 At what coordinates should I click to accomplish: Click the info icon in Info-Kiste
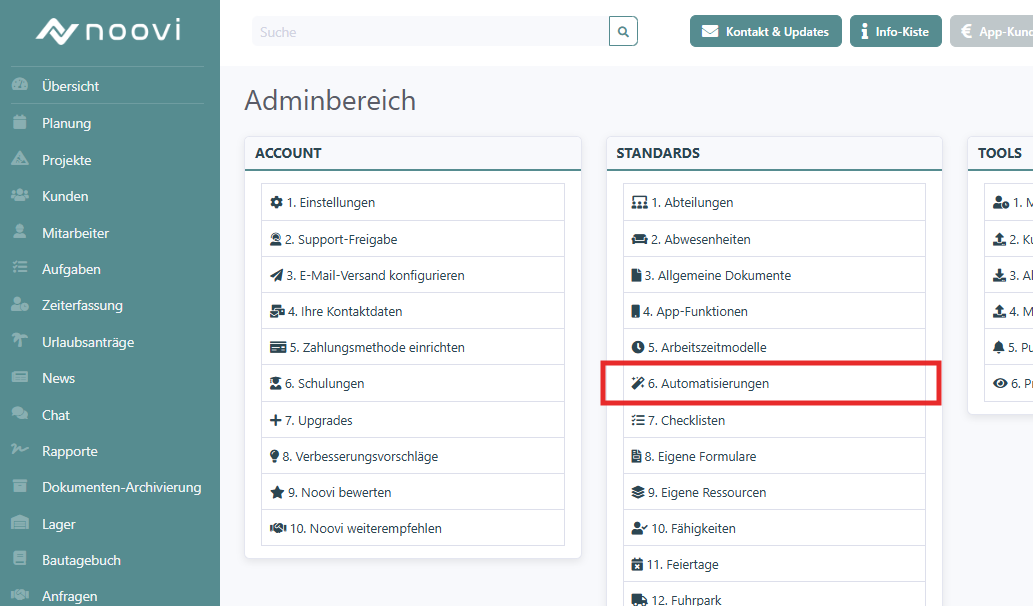pos(864,32)
